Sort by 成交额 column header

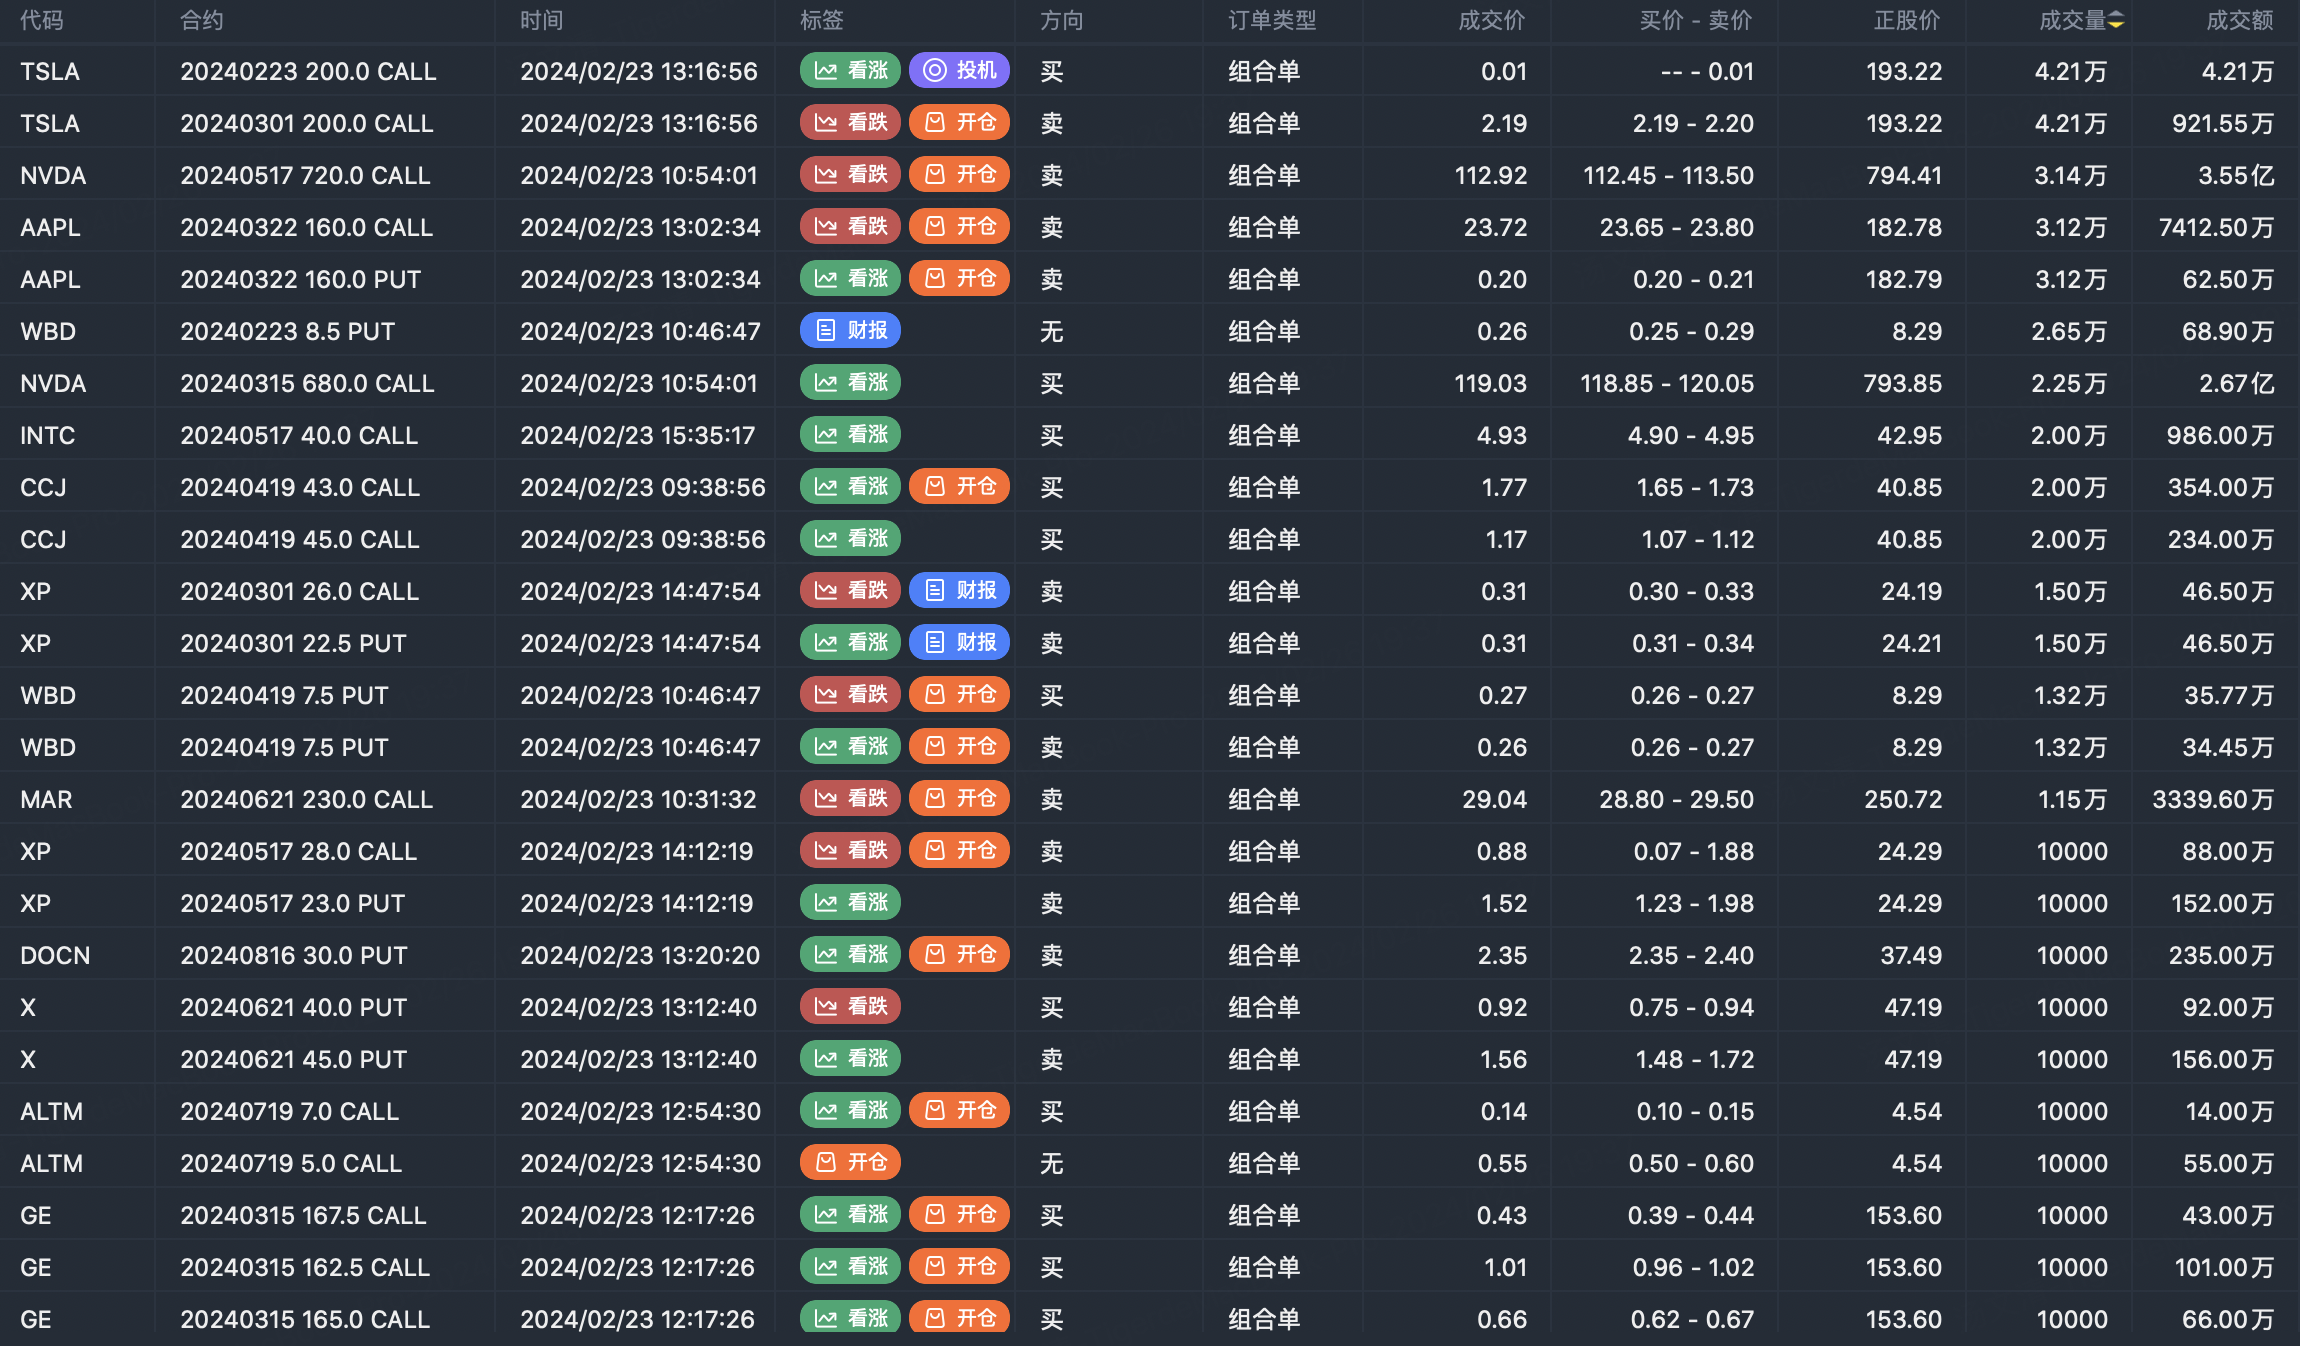pos(2239,20)
